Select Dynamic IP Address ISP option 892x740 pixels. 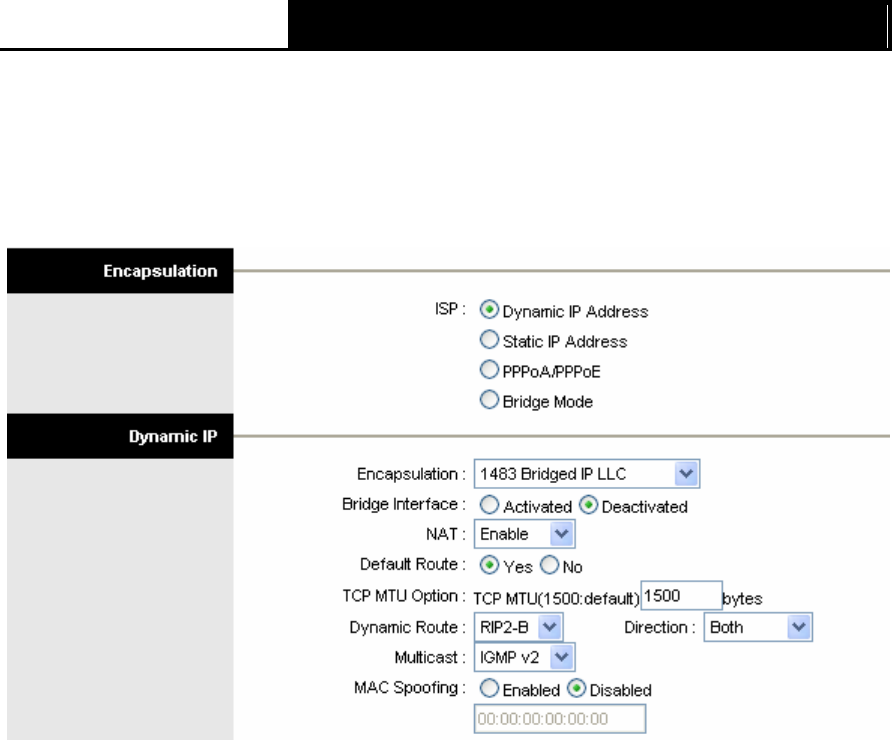pyautogui.click(x=489, y=310)
